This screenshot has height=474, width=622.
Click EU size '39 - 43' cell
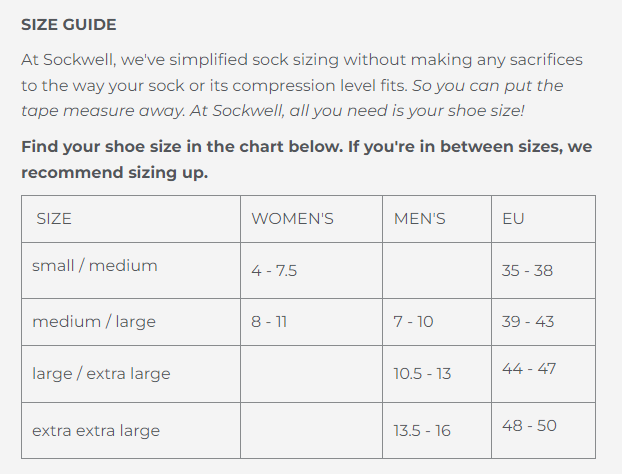pos(527,322)
